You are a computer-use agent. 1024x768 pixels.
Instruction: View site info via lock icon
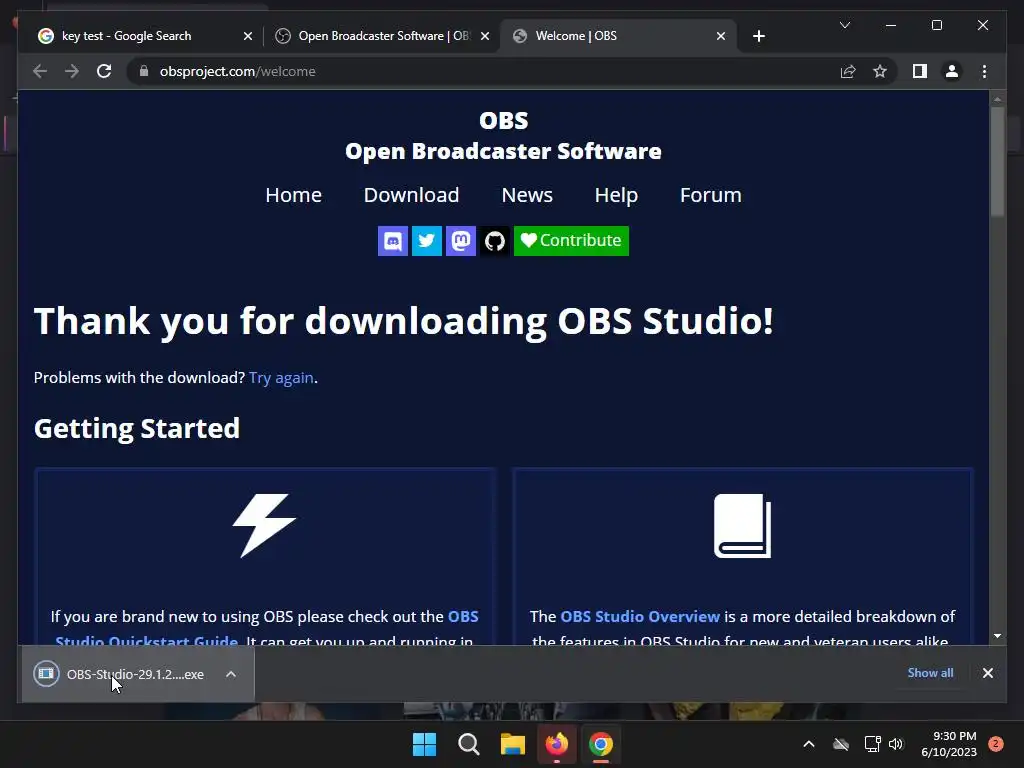pos(144,71)
